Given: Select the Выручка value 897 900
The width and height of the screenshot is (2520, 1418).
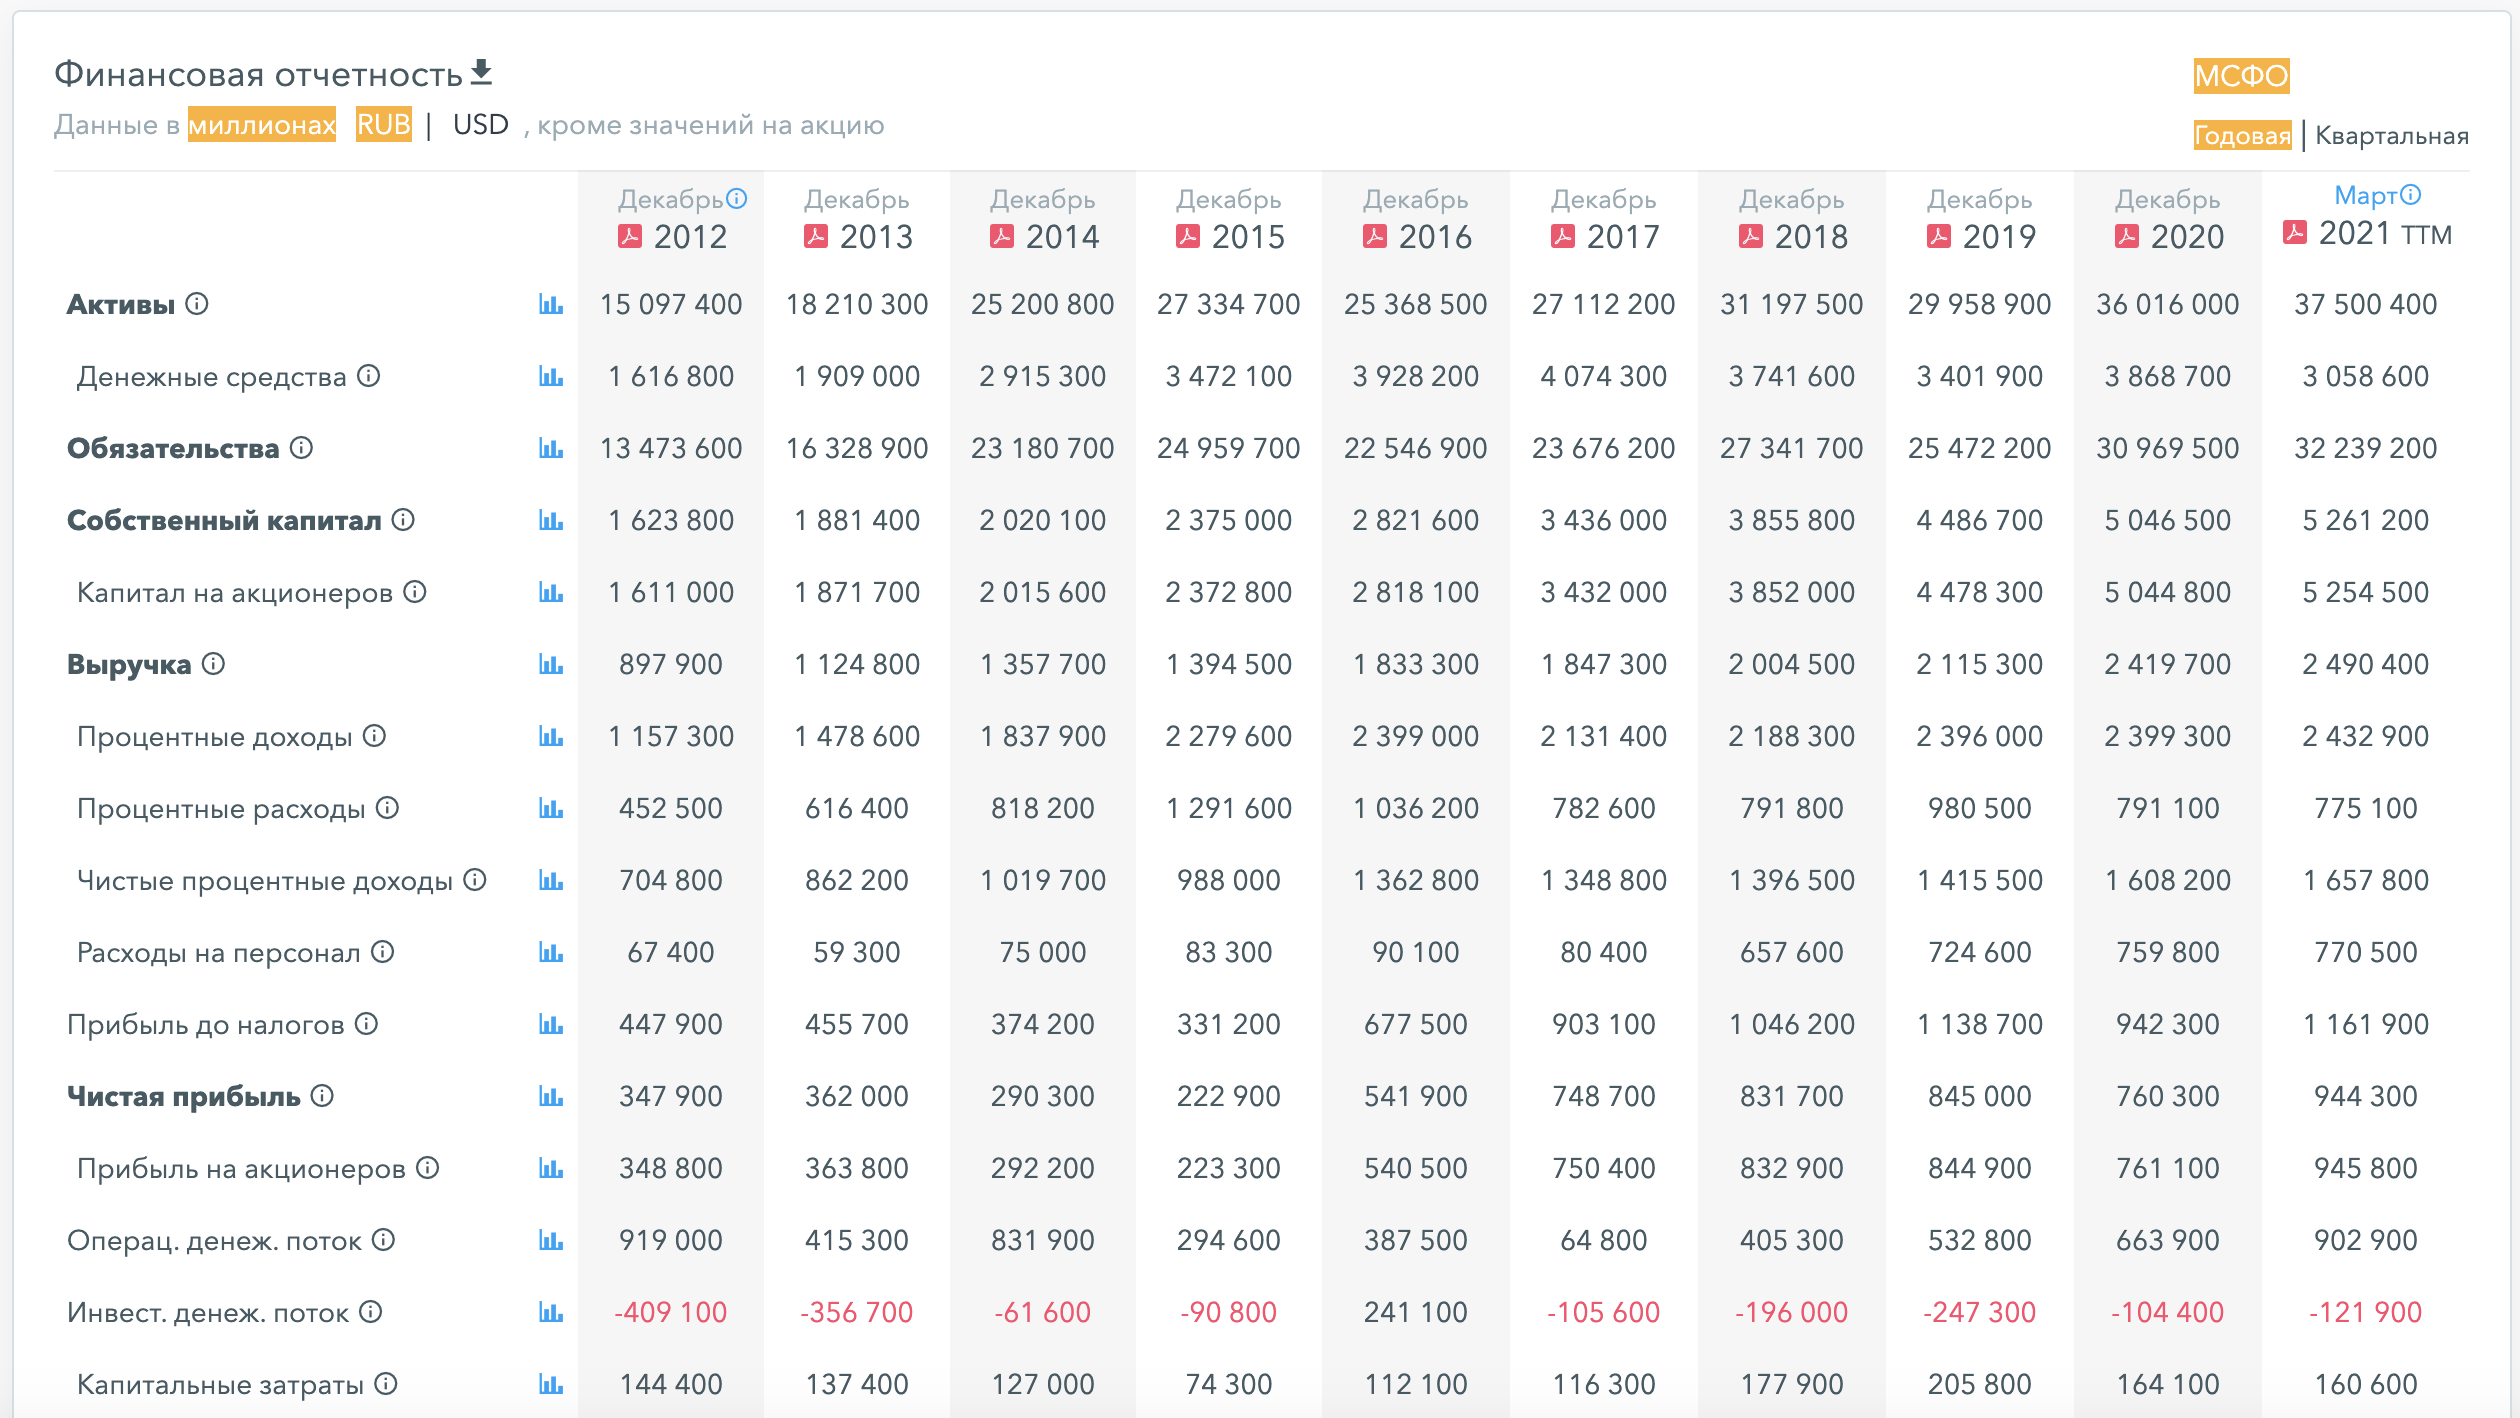Looking at the screenshot, I should 670,664.
